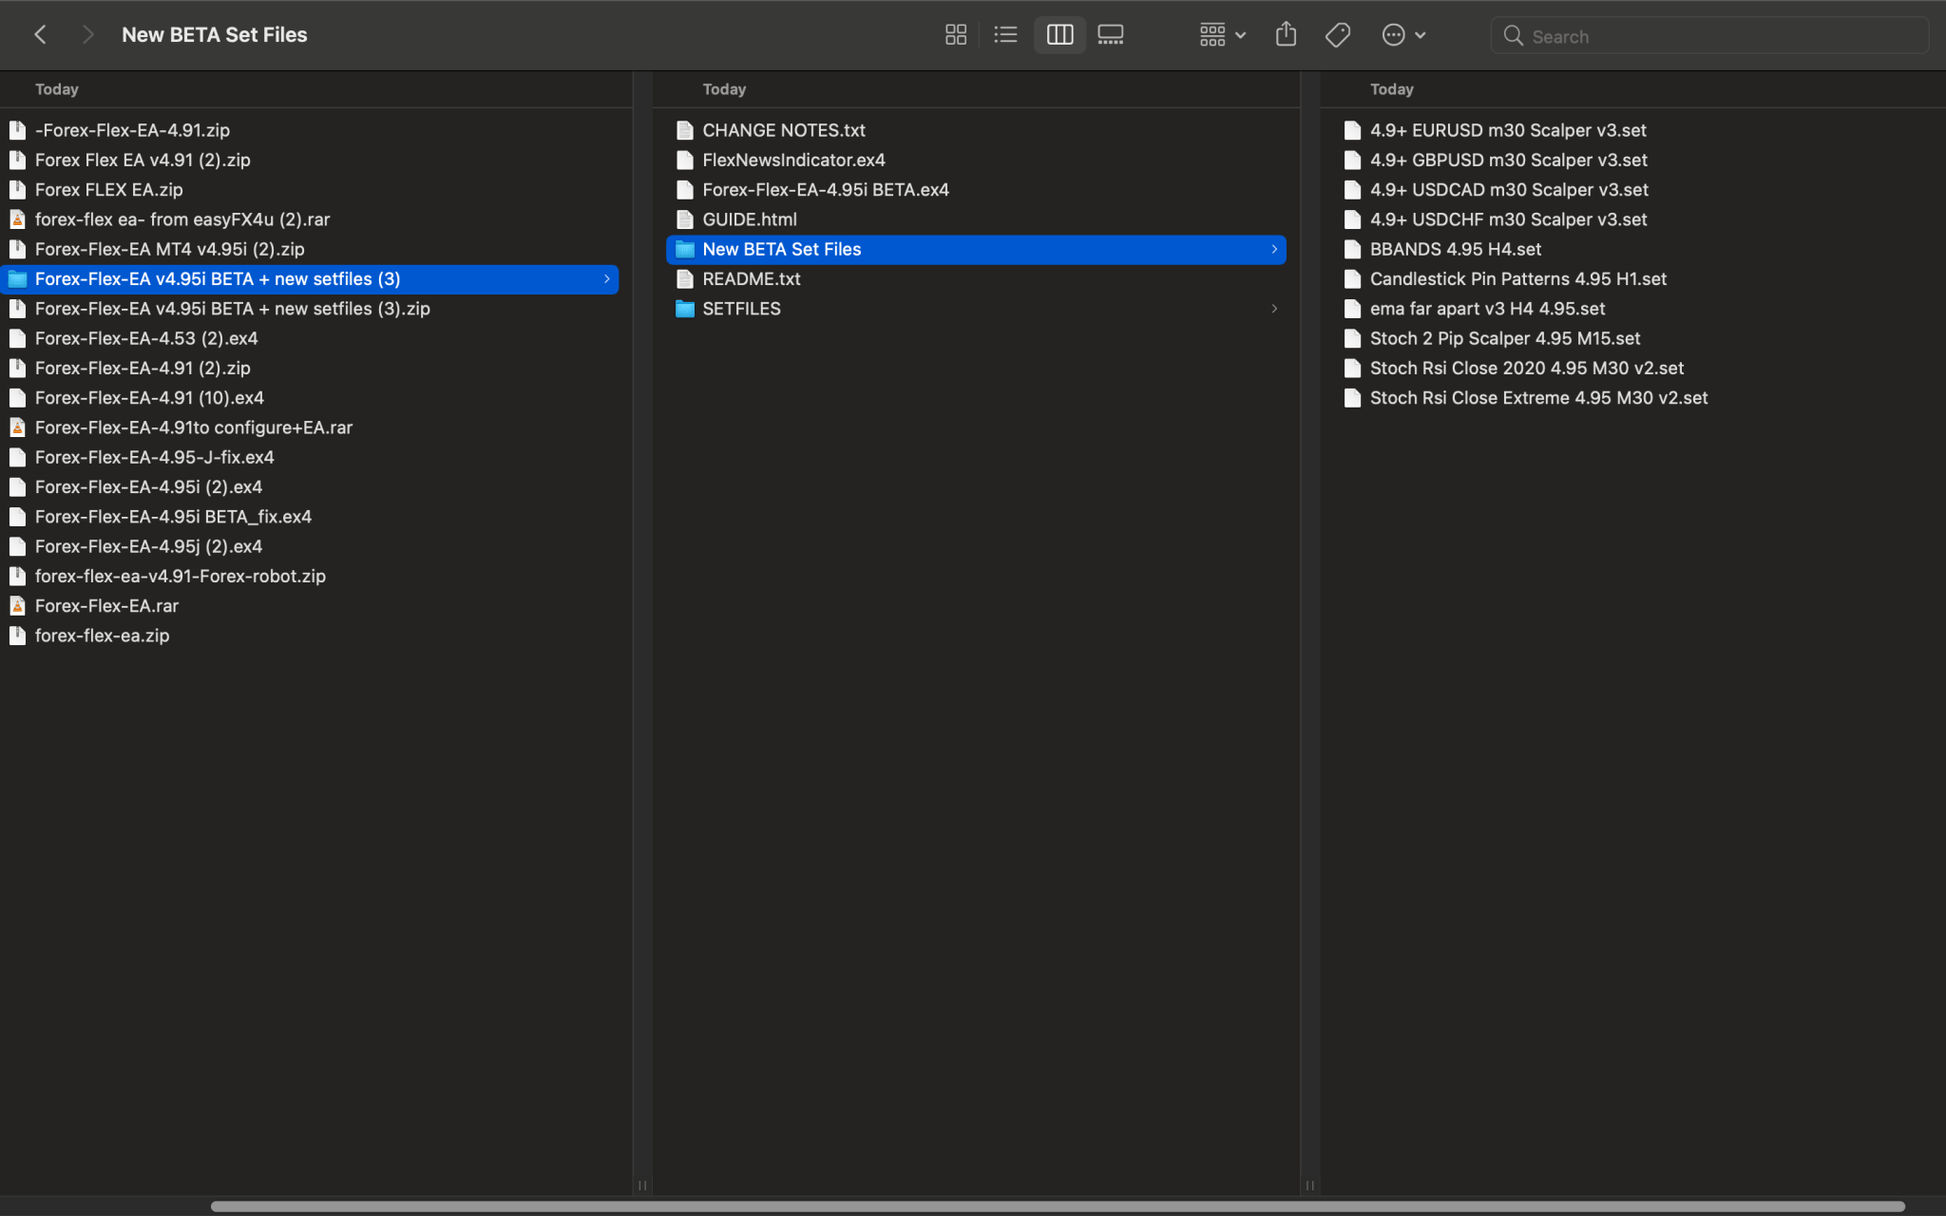
Task: Click in the Search field
Action: click(1709, 36)
